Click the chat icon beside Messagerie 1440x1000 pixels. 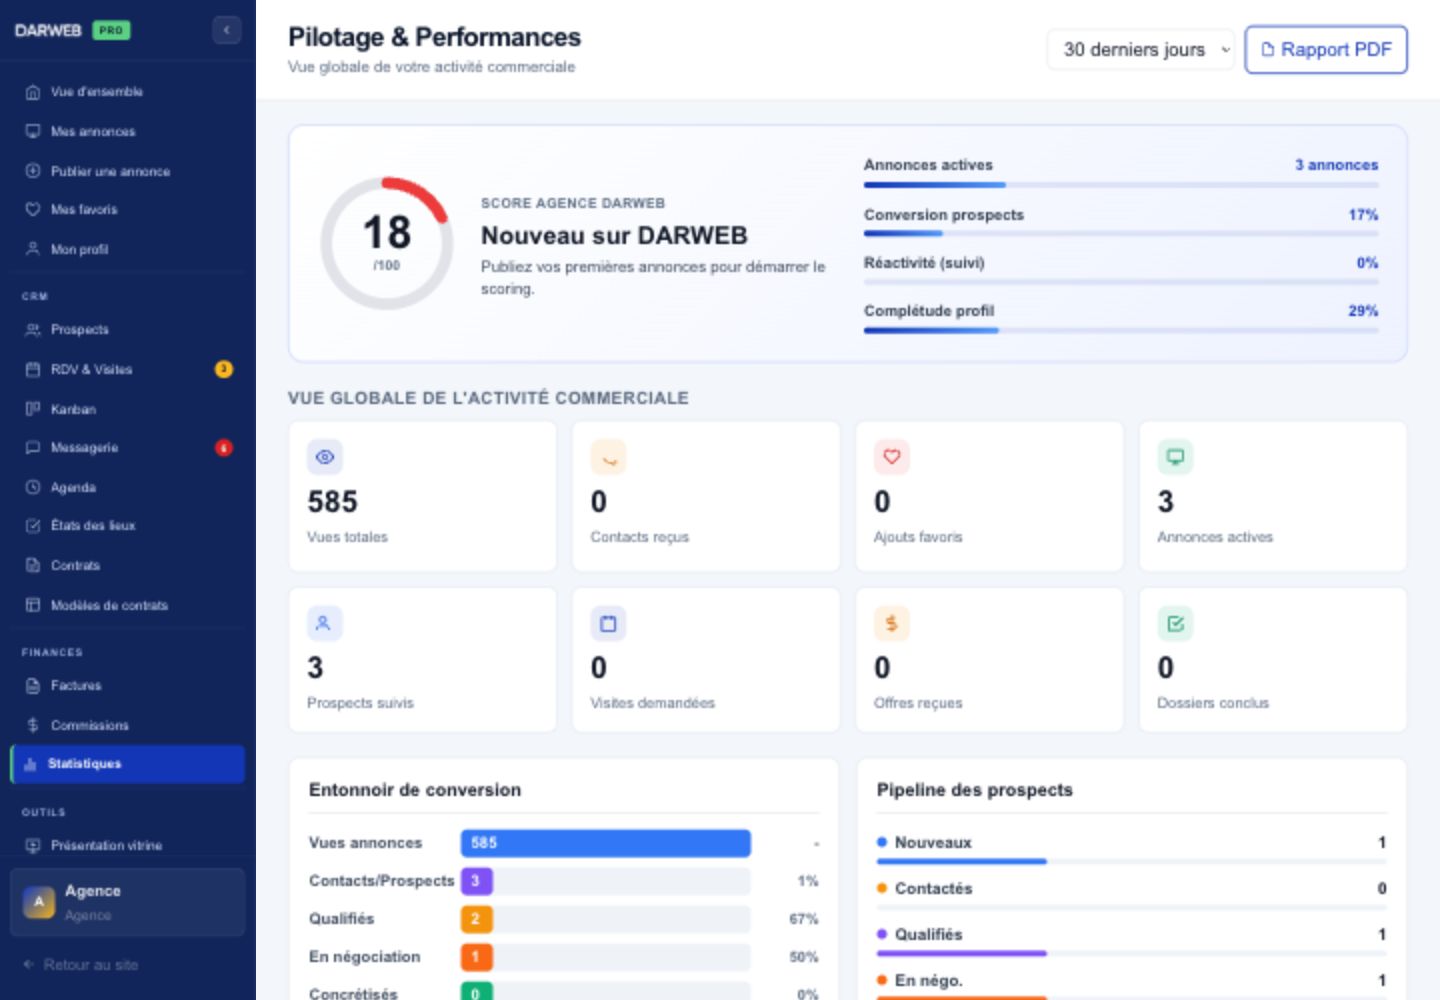[x=33, y=447]
